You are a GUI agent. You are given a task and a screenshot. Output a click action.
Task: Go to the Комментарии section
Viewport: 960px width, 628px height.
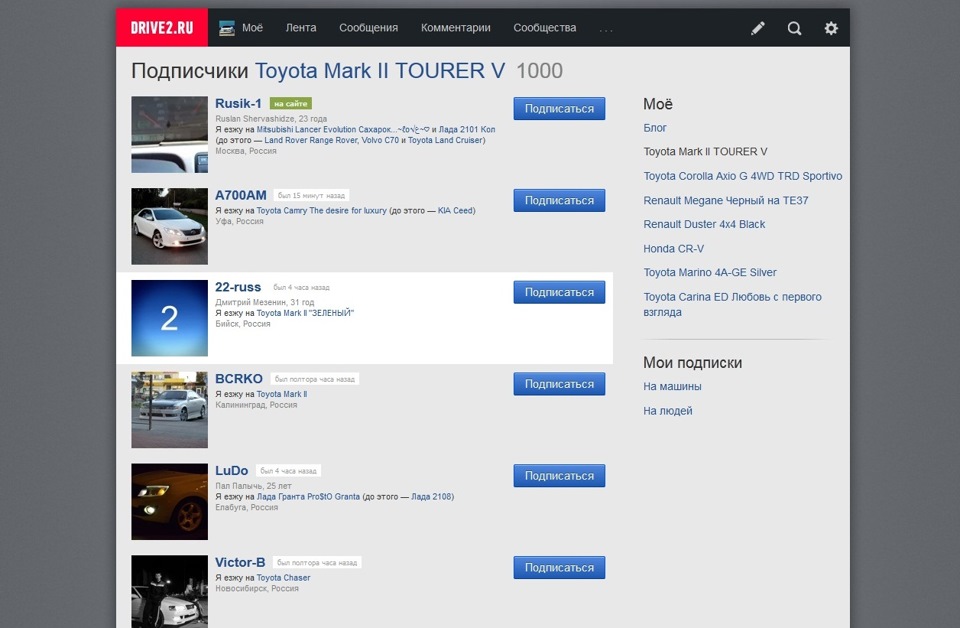(455, 28)
